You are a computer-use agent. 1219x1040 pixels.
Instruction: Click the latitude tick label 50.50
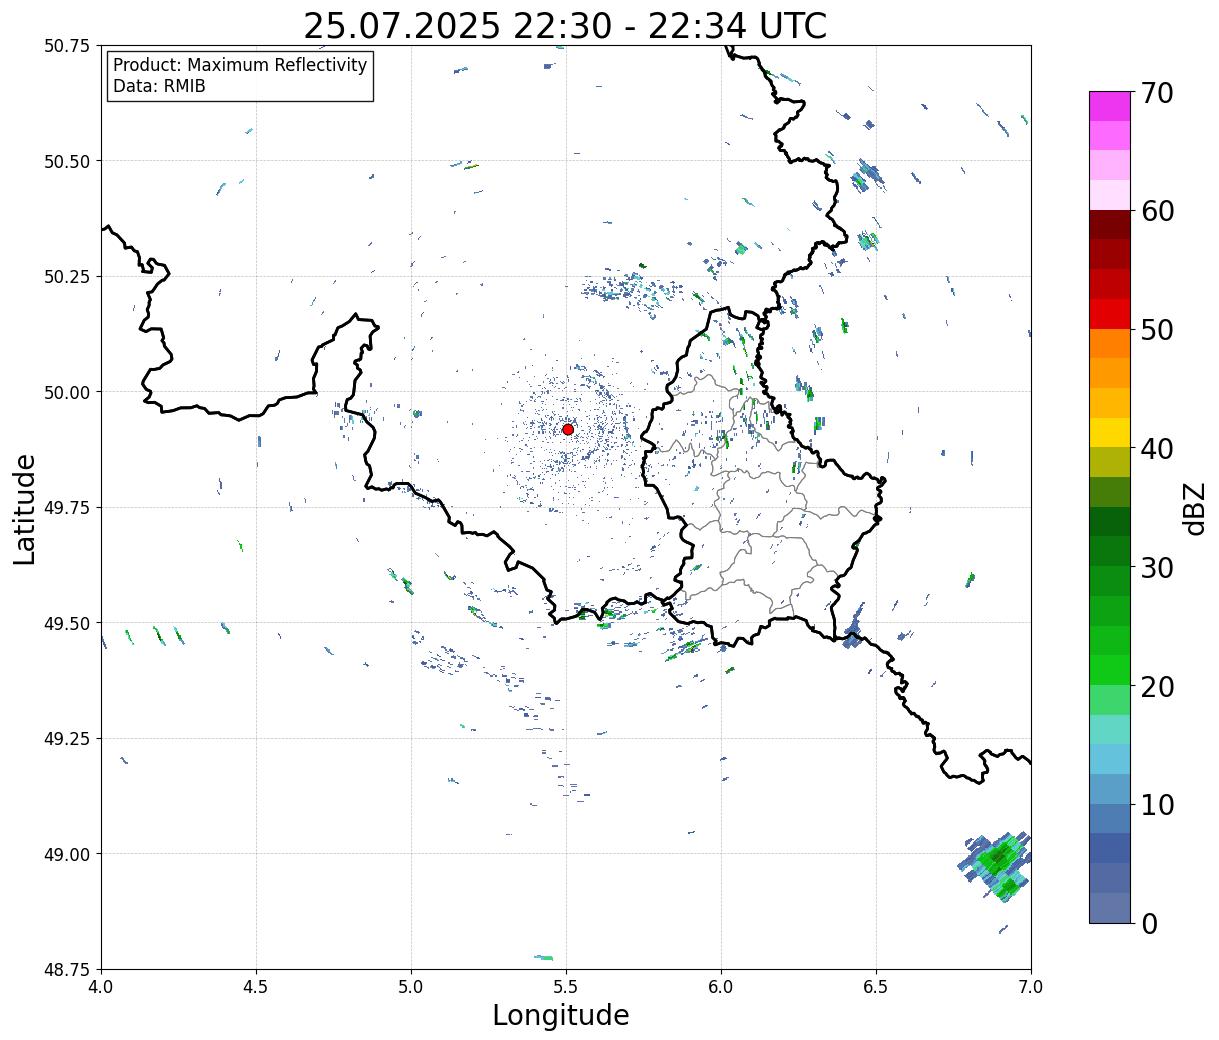tap(66, 161)
